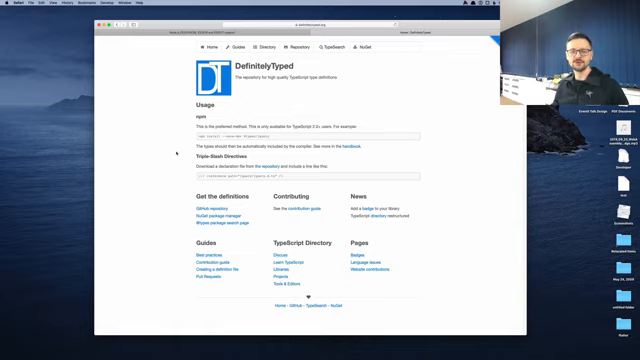Open the Developer file on desktop
This screenshot has width=640, height=360.
623,156
